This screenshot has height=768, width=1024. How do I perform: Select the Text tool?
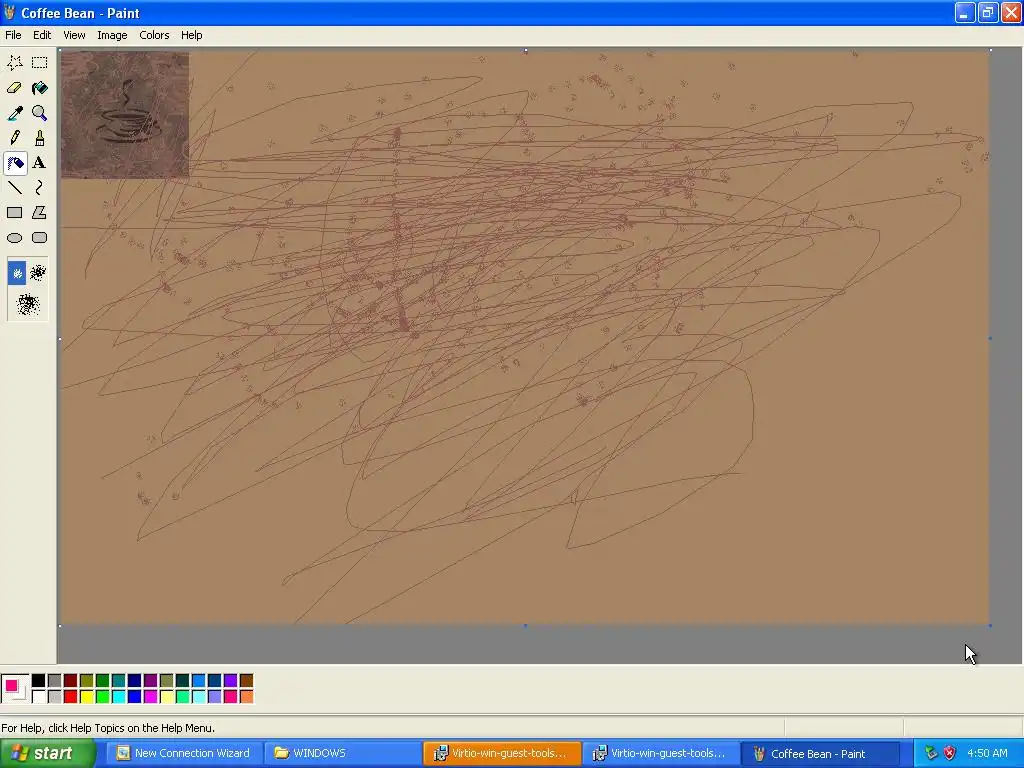(x=40, y=163)
